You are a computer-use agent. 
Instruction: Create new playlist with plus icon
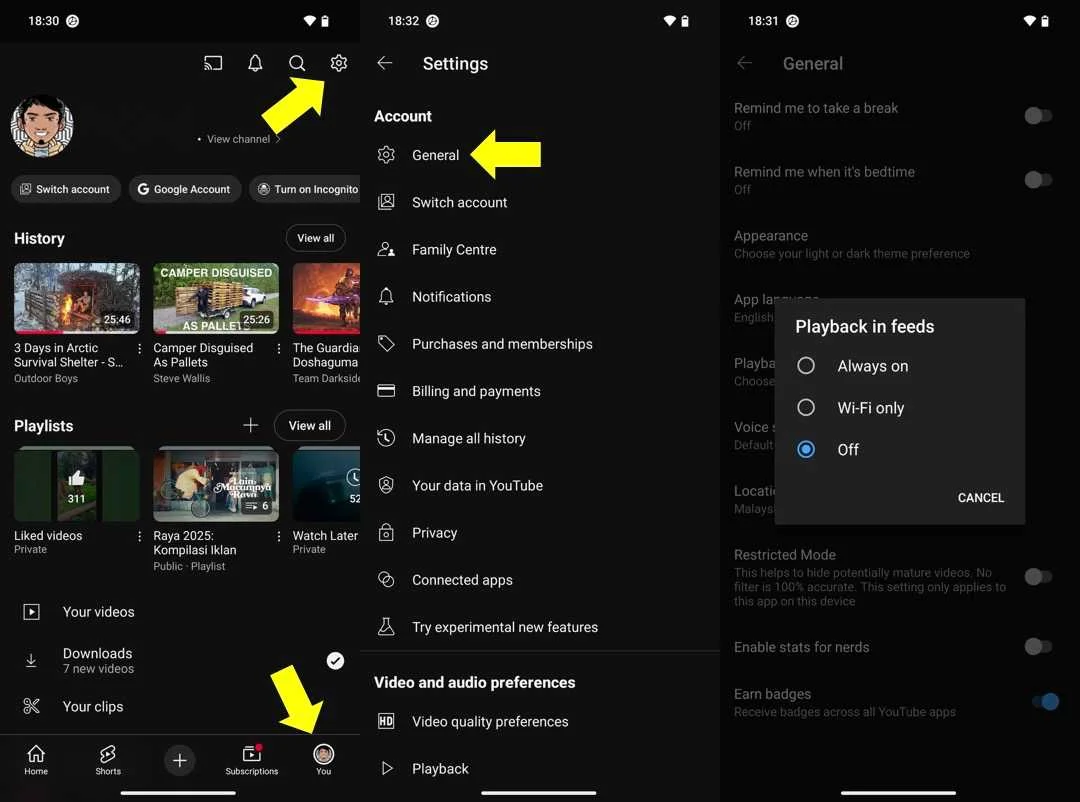(251, 425)
